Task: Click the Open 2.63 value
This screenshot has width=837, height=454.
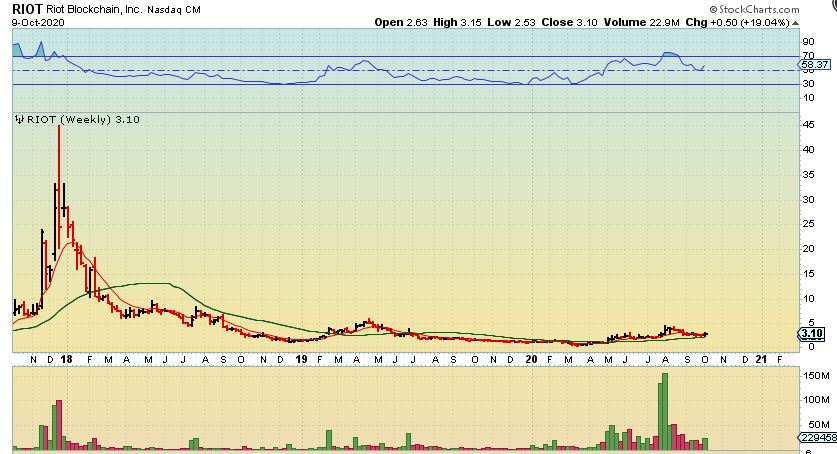Action: (x=401, y=22)
